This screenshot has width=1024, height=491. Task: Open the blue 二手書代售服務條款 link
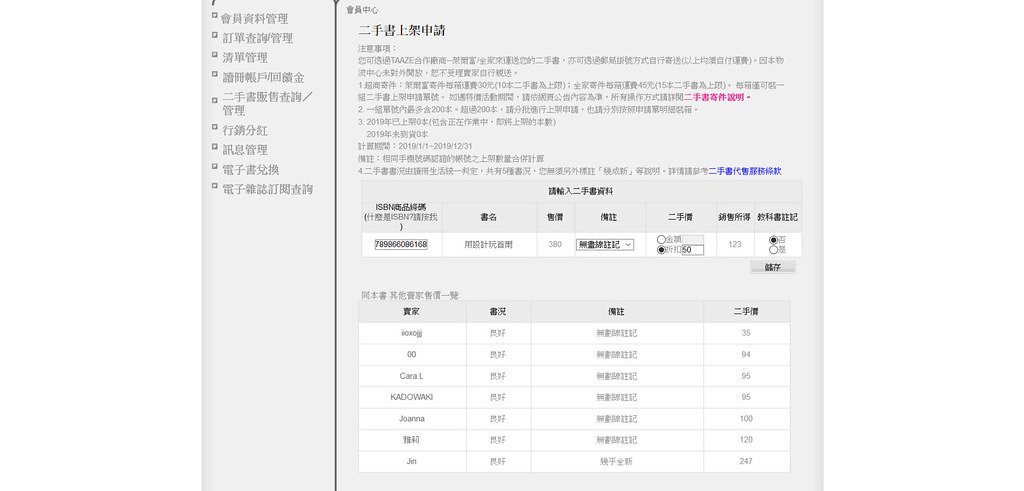click(745, 172)
